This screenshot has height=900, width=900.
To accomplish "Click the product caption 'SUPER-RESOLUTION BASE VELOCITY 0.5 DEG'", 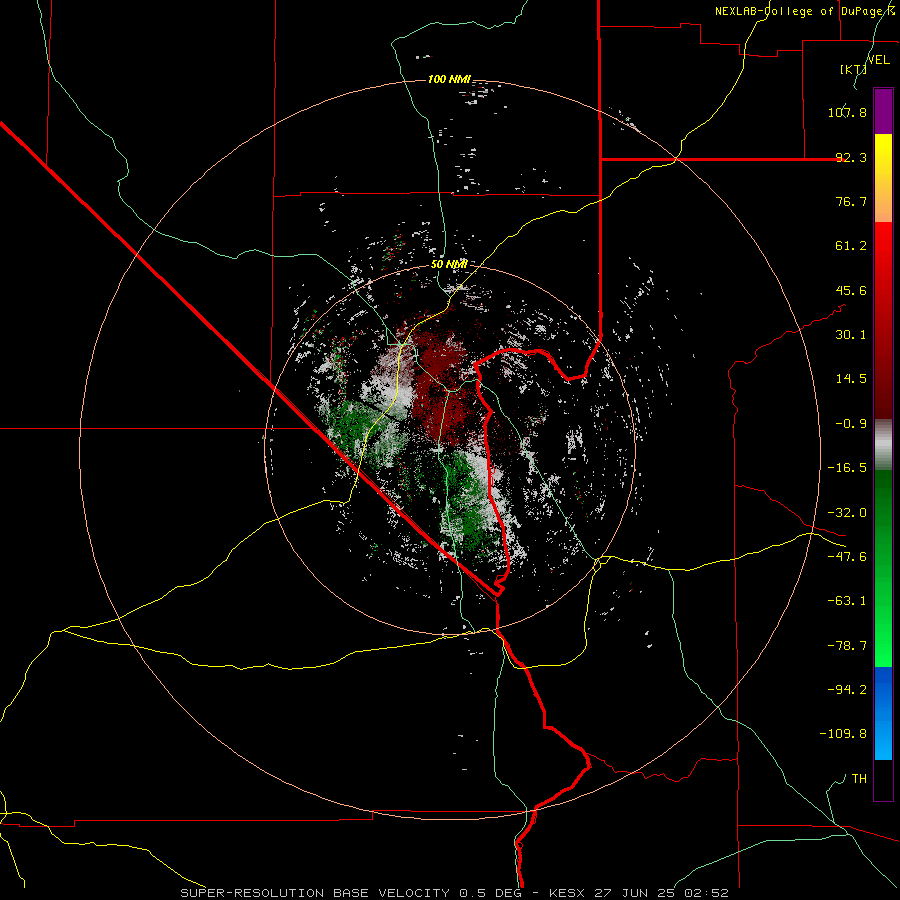I will (351, 893).
